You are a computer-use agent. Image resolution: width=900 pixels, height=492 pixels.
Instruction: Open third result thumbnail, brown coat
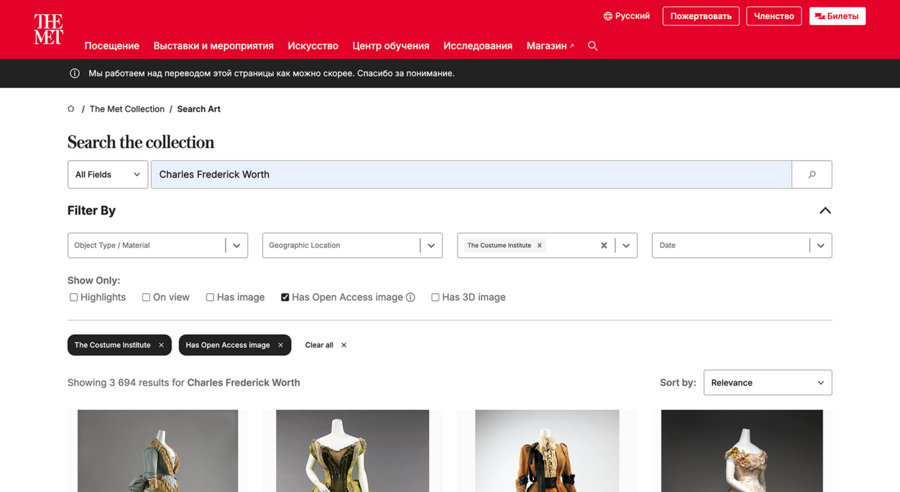[547, 451]
